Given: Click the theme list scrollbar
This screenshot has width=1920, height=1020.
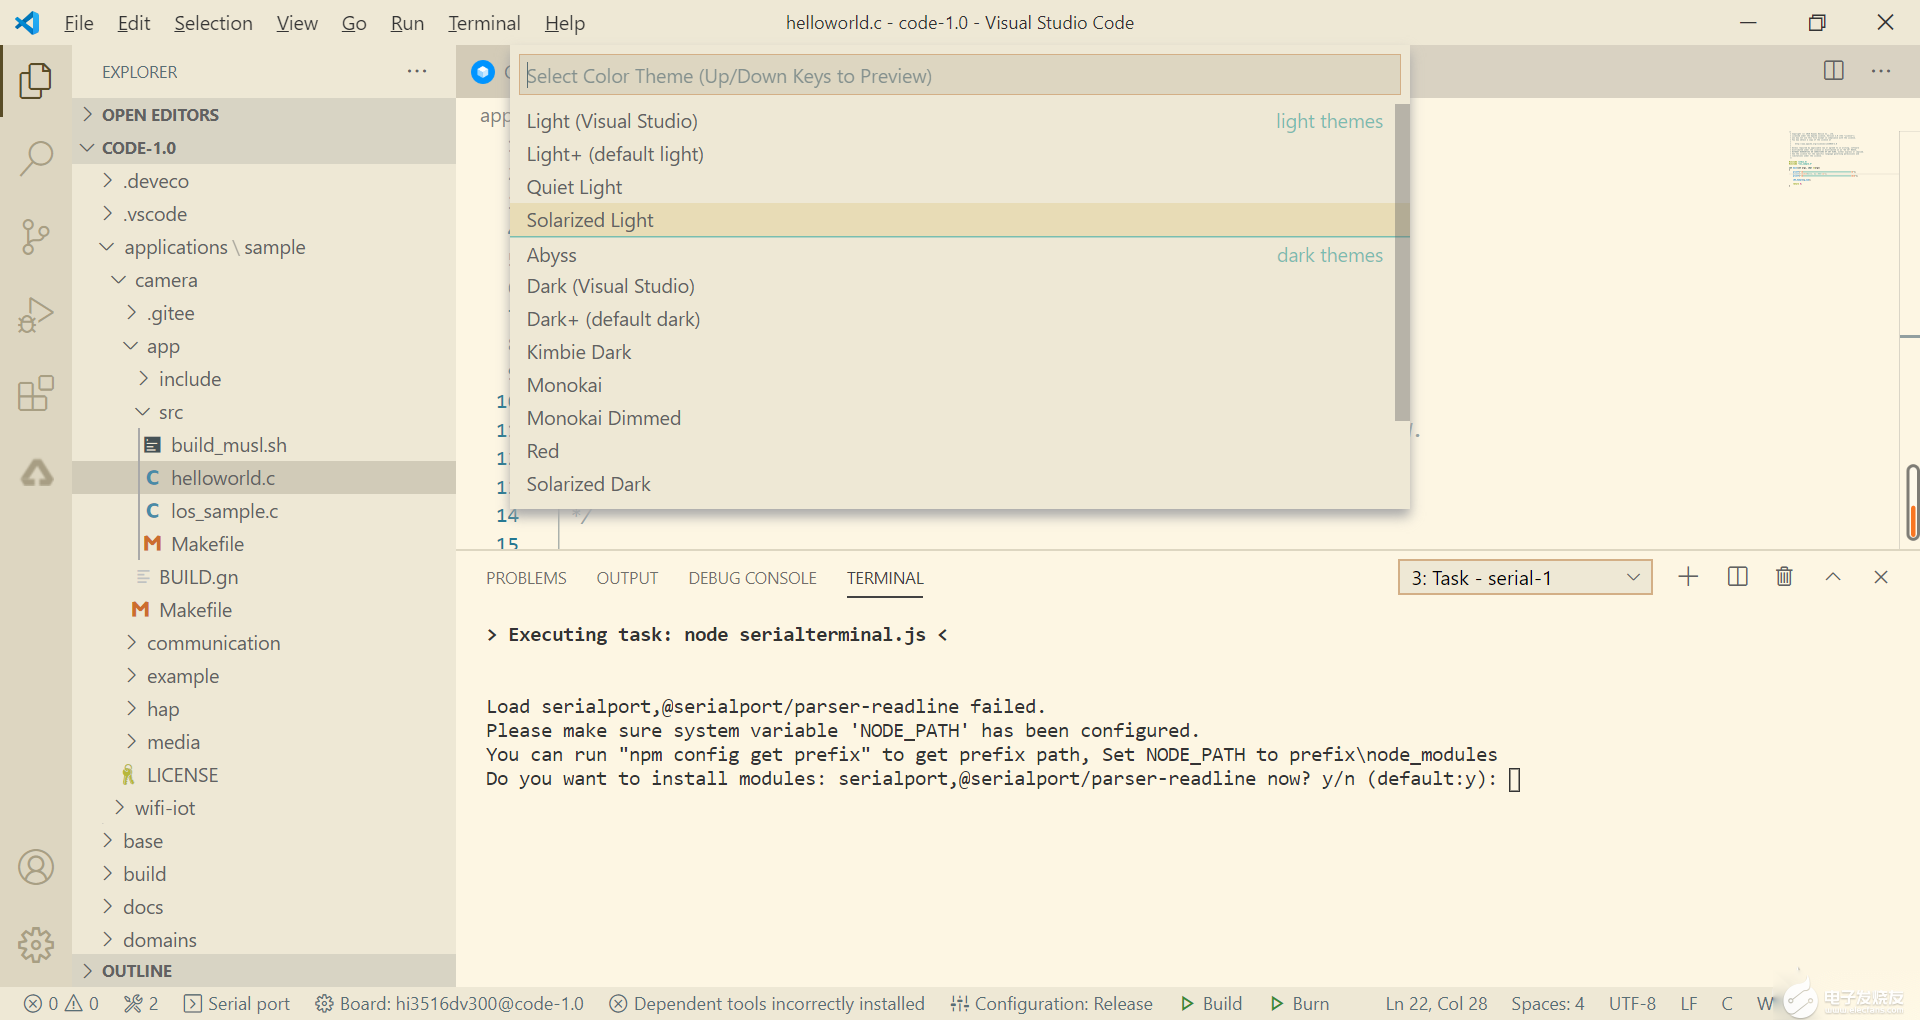Looking at the screenshot, I should point(1402,262).
